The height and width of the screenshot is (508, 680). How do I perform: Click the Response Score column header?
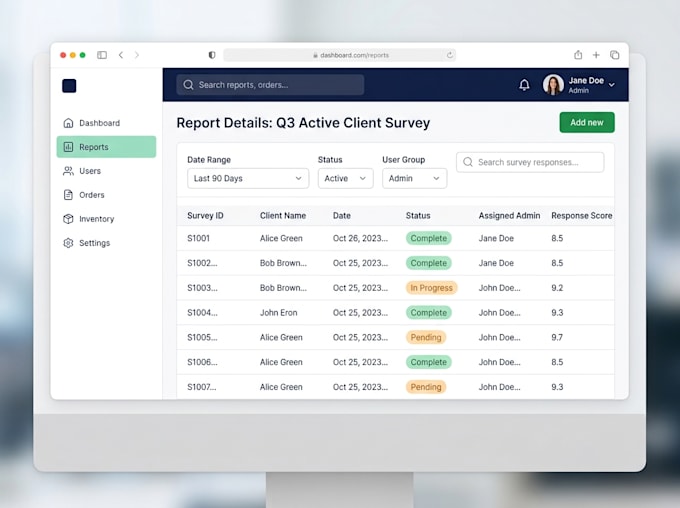[582, 216]
